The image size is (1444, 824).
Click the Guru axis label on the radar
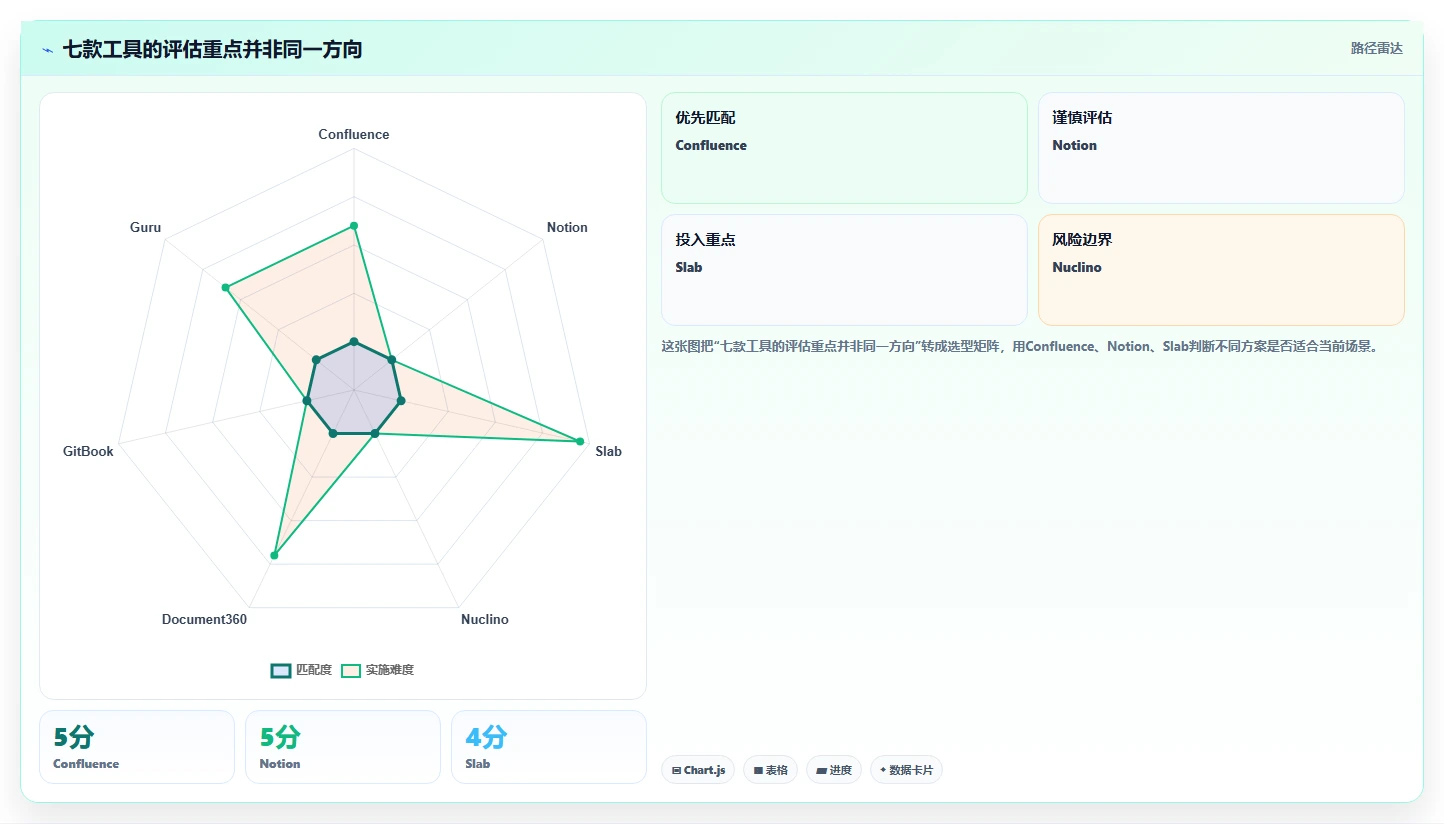pyautogui.click(x=145, y=227)
